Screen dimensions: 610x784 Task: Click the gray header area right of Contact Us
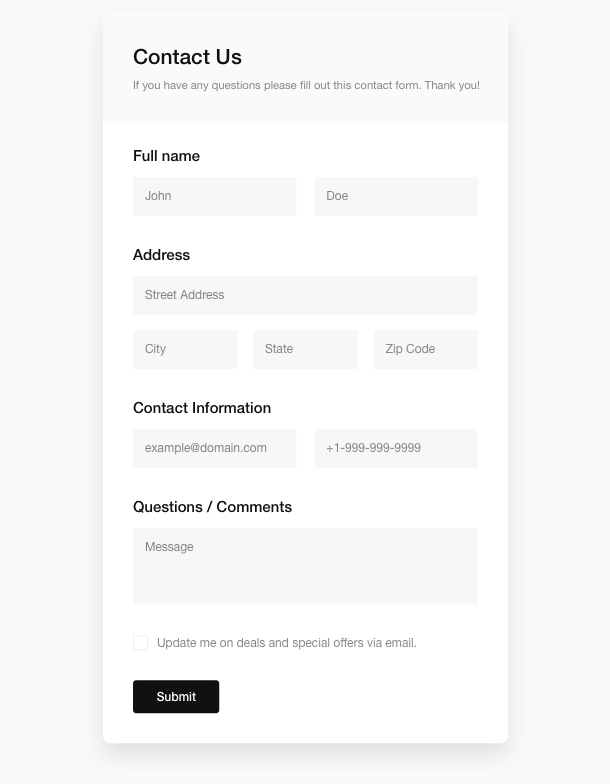(x=380, y=55)
